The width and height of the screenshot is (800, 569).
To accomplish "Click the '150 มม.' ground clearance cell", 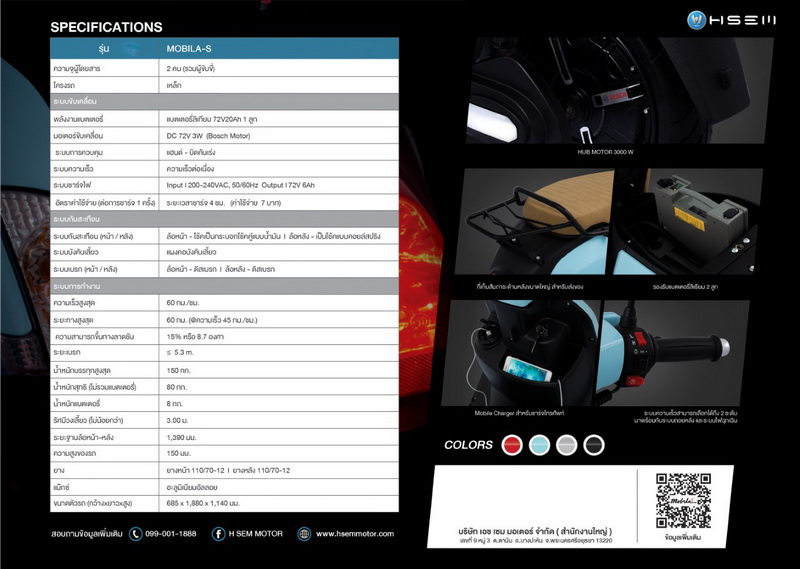I will point(279,453).
